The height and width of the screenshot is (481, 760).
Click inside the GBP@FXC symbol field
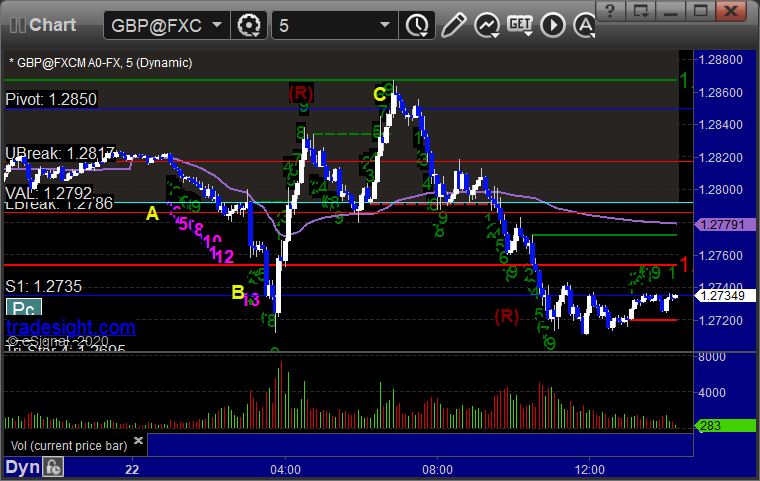(156, 25)
